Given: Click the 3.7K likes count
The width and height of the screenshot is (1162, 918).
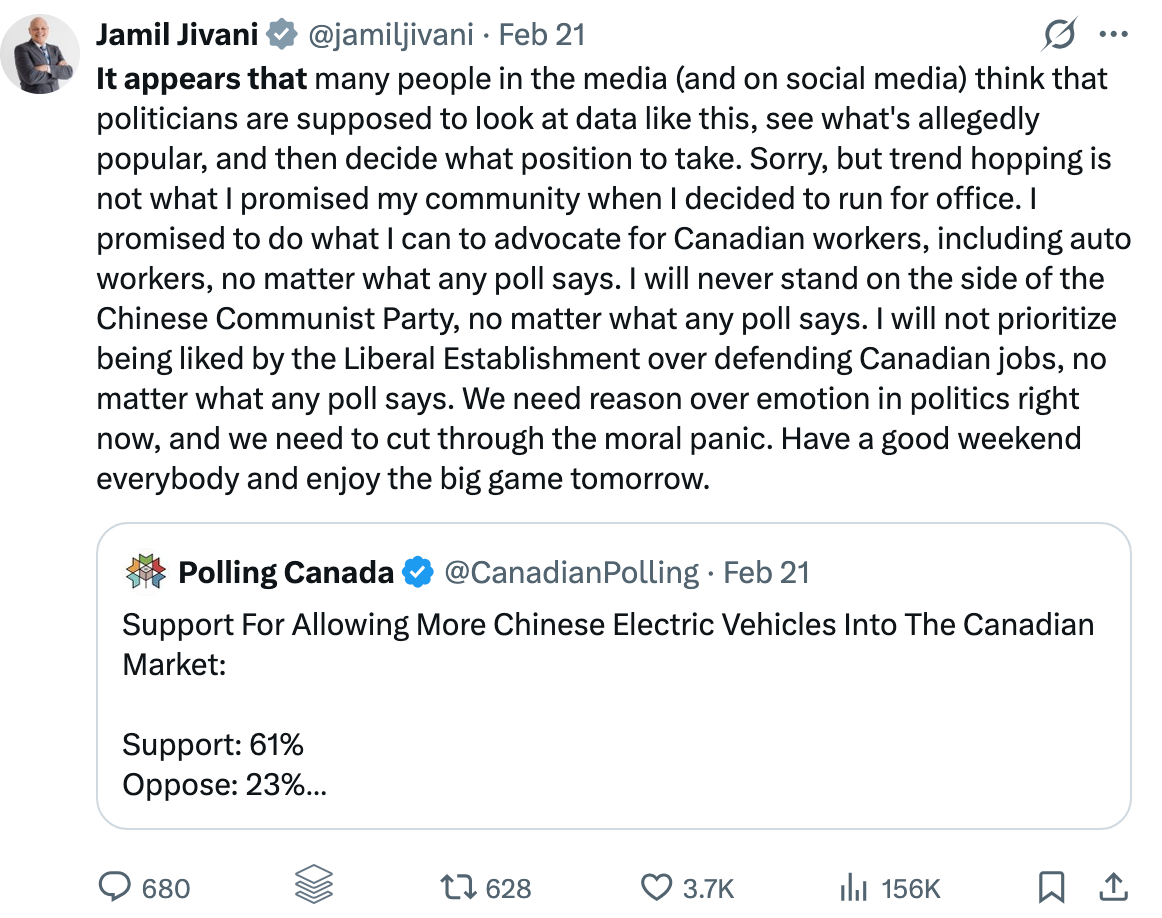Looking at the screenshot, I should click(x=706, y=886).
